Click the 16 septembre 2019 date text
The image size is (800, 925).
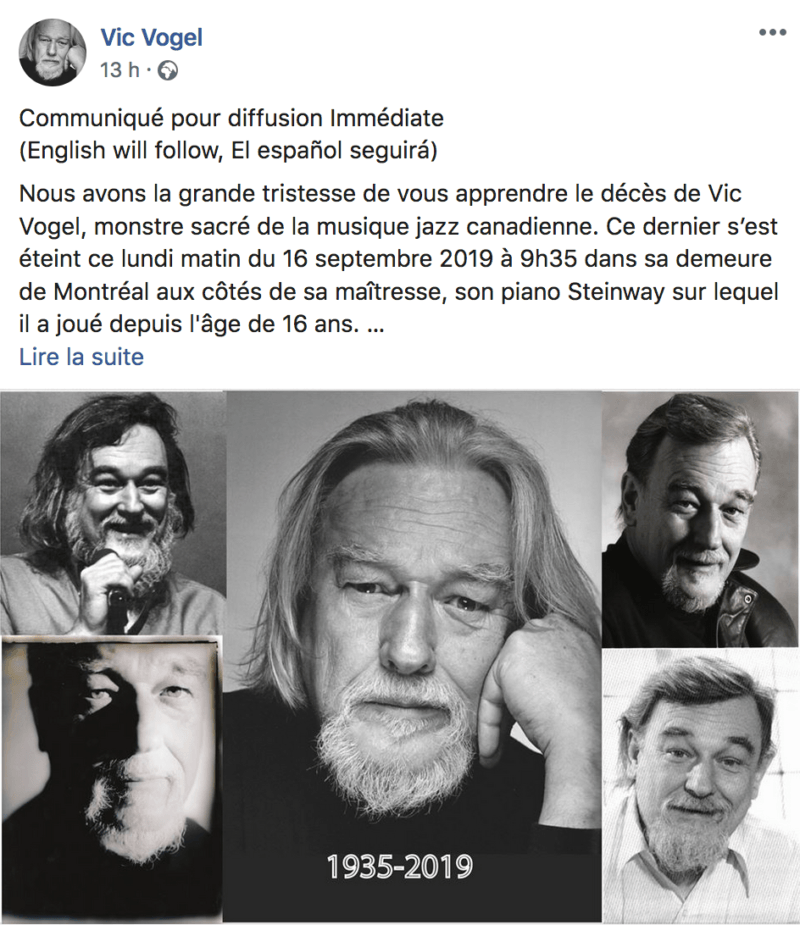point(388,259)
